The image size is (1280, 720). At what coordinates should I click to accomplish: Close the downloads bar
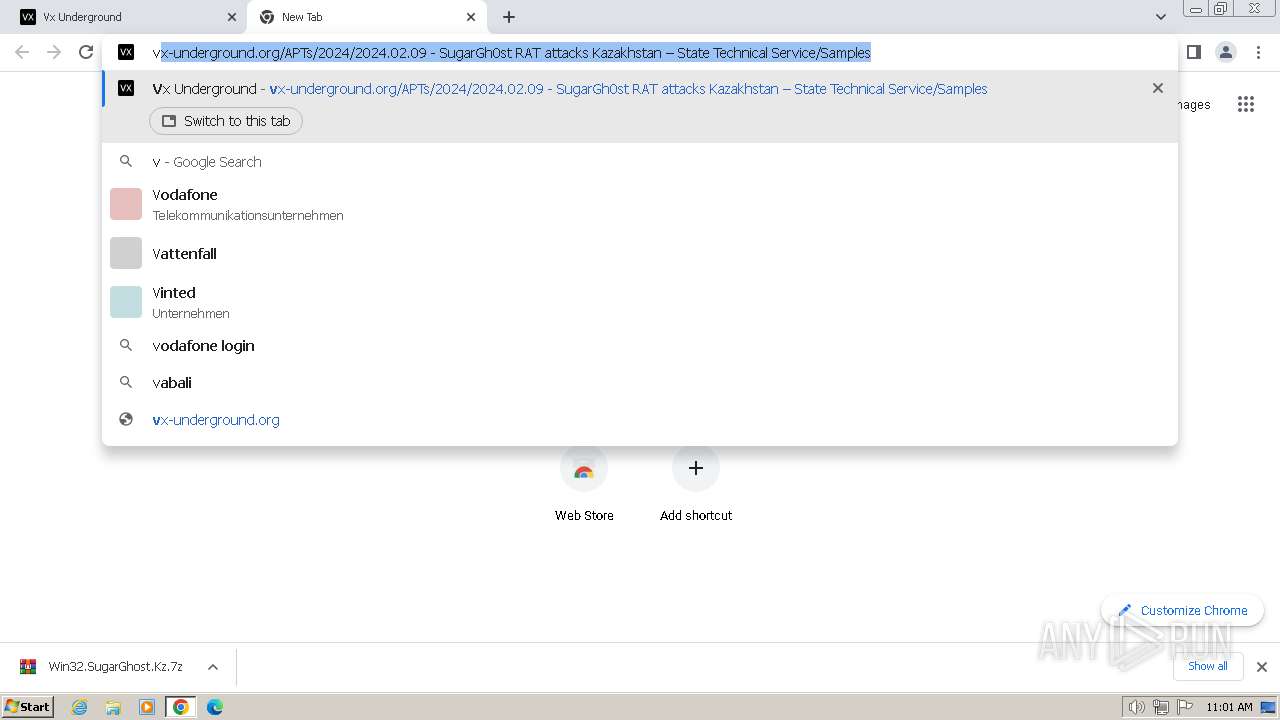coord(1261,667)
